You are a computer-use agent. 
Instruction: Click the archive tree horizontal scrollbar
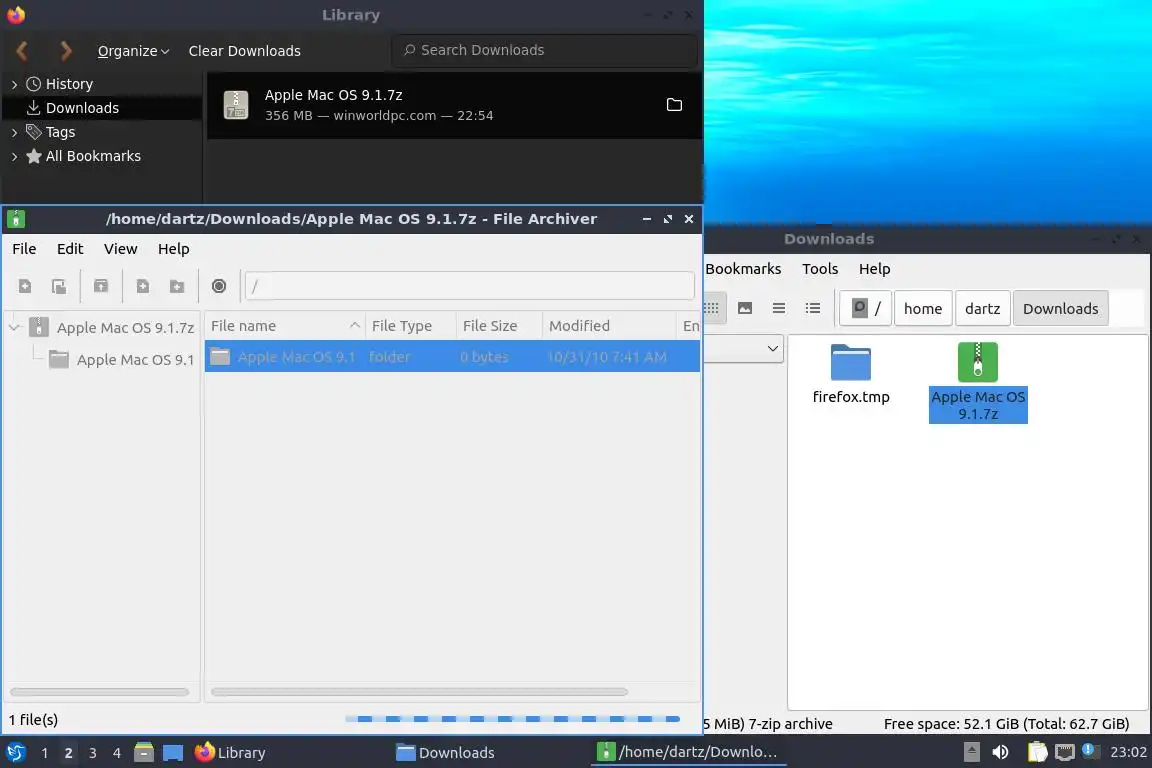point(99,692)
